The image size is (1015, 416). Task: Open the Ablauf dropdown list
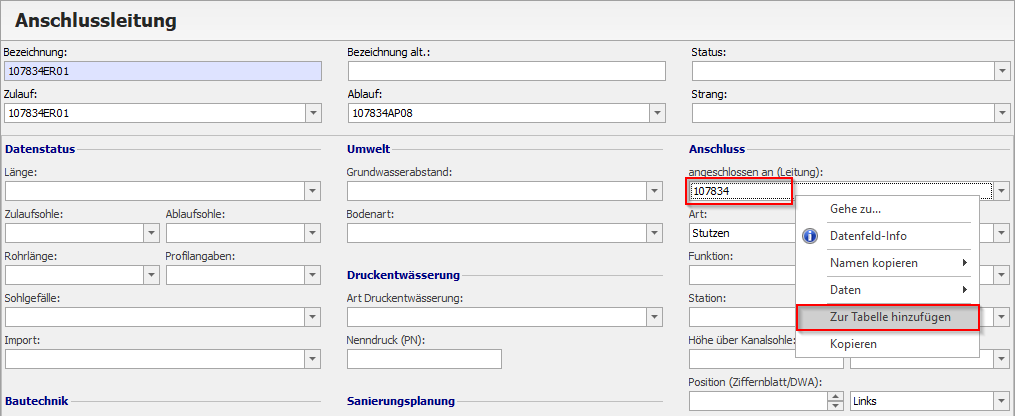(657, 113)
